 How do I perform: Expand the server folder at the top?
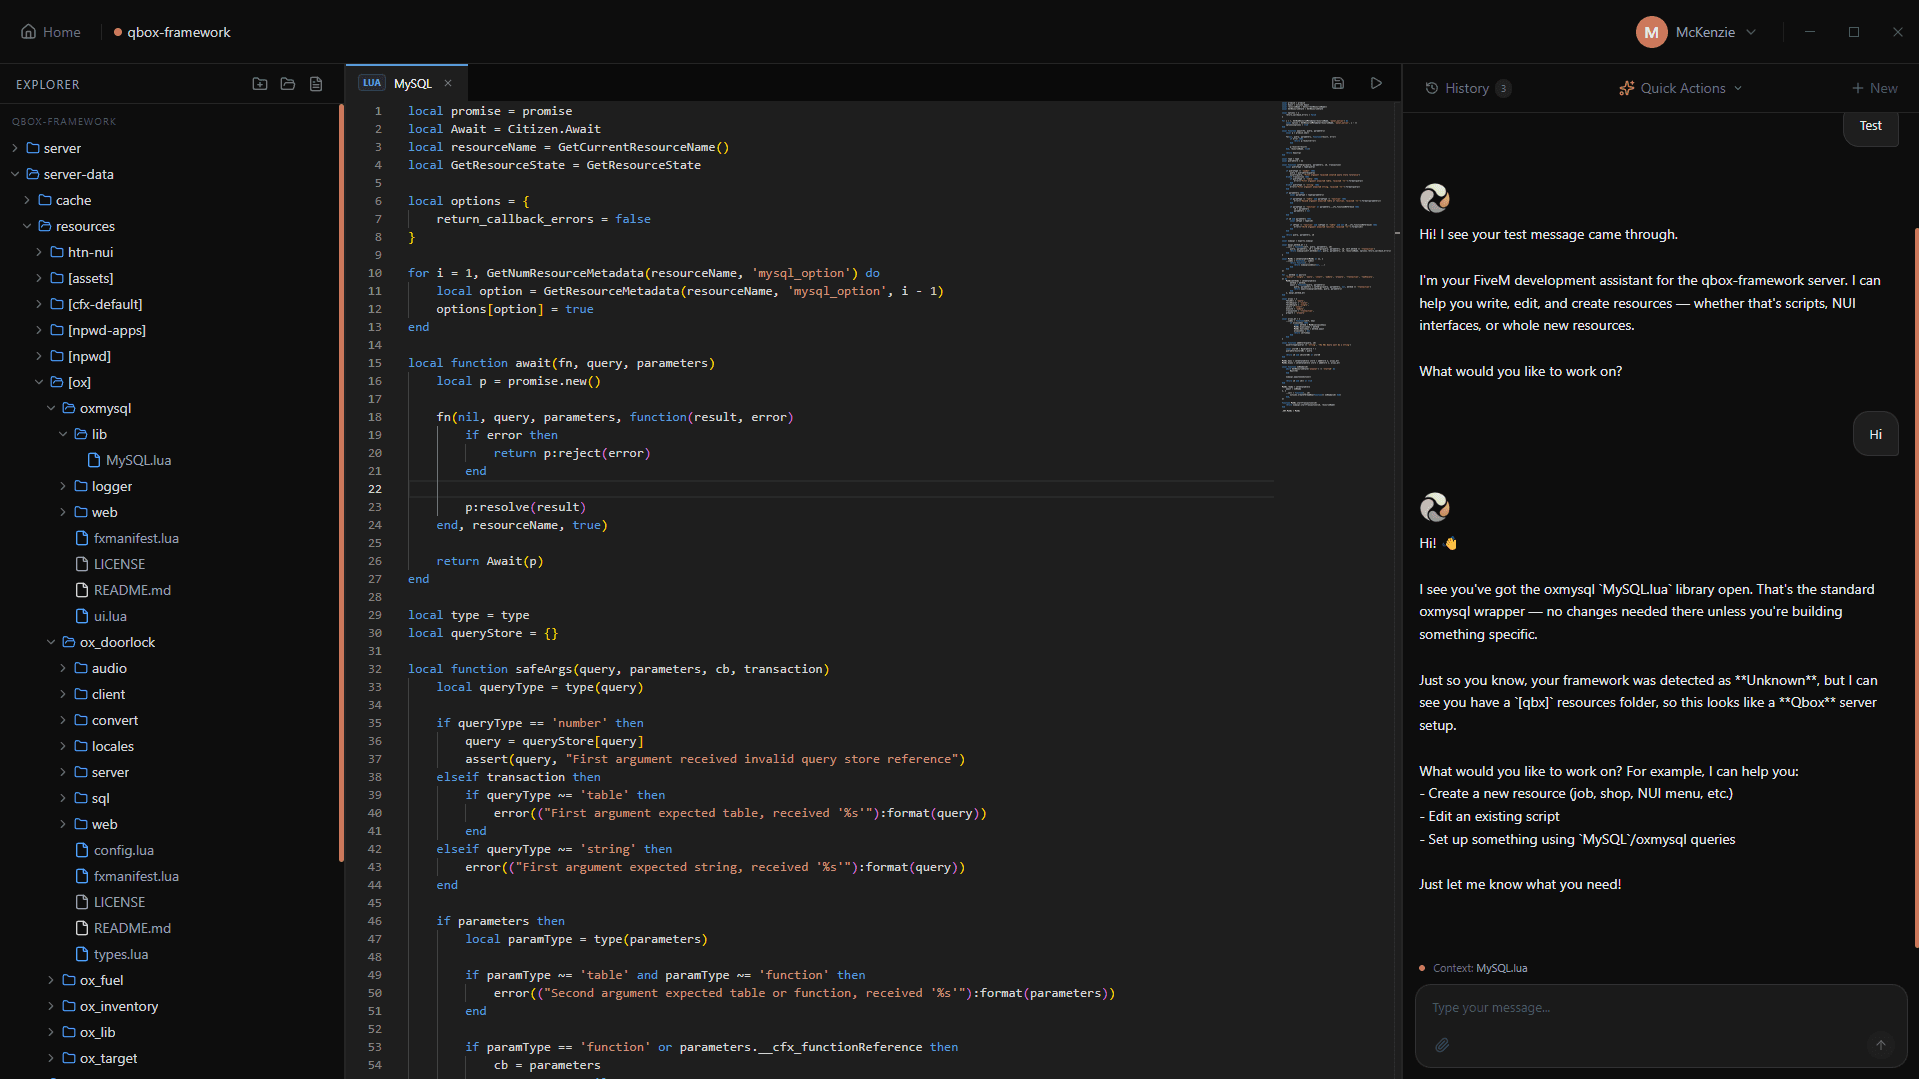(62, 148)
